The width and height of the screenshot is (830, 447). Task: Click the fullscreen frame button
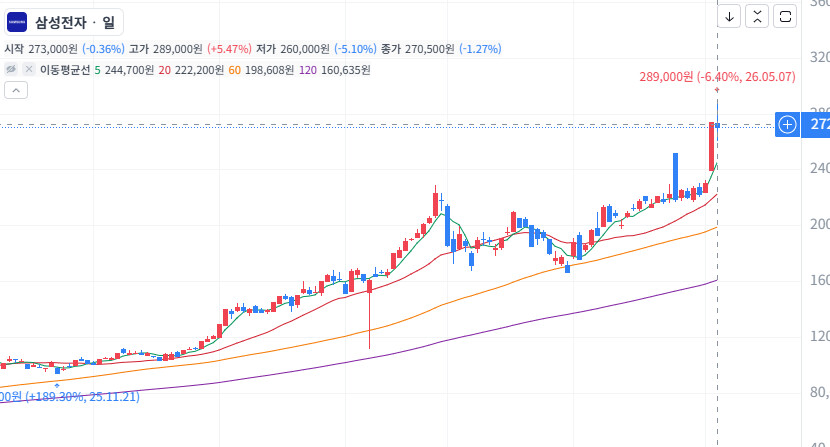785,16
